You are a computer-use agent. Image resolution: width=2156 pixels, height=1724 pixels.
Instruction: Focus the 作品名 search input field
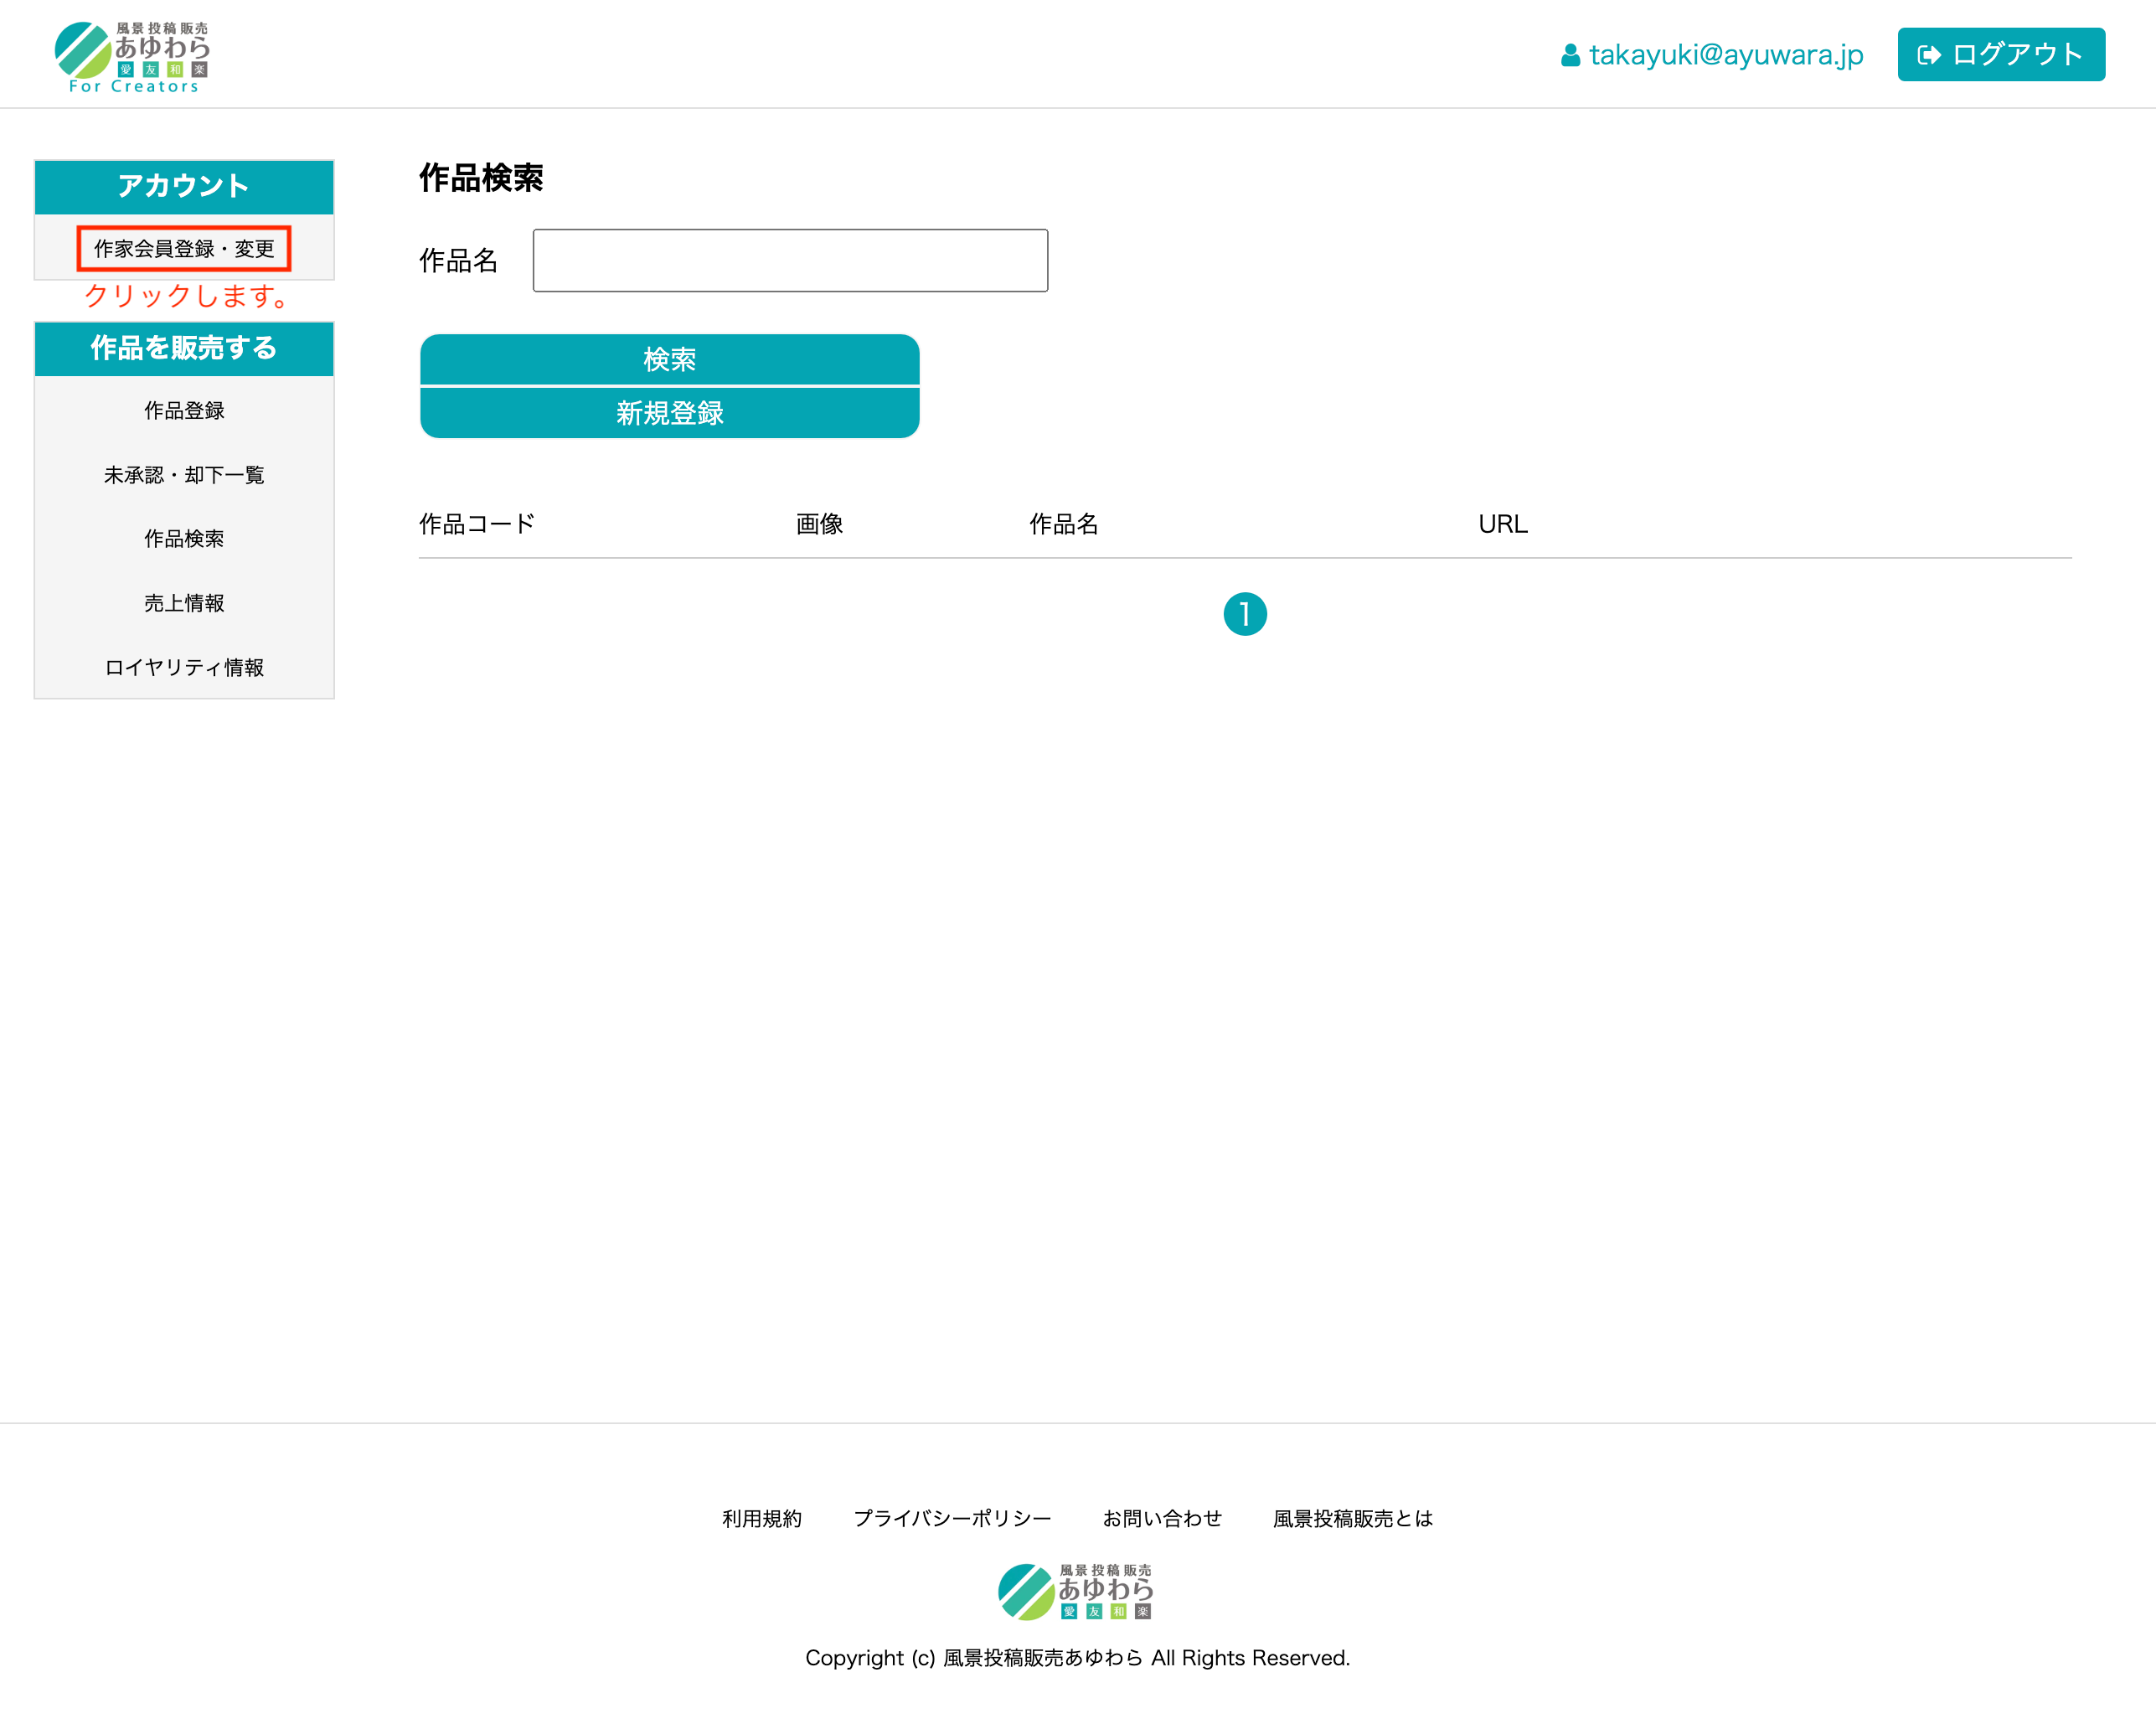790,261
